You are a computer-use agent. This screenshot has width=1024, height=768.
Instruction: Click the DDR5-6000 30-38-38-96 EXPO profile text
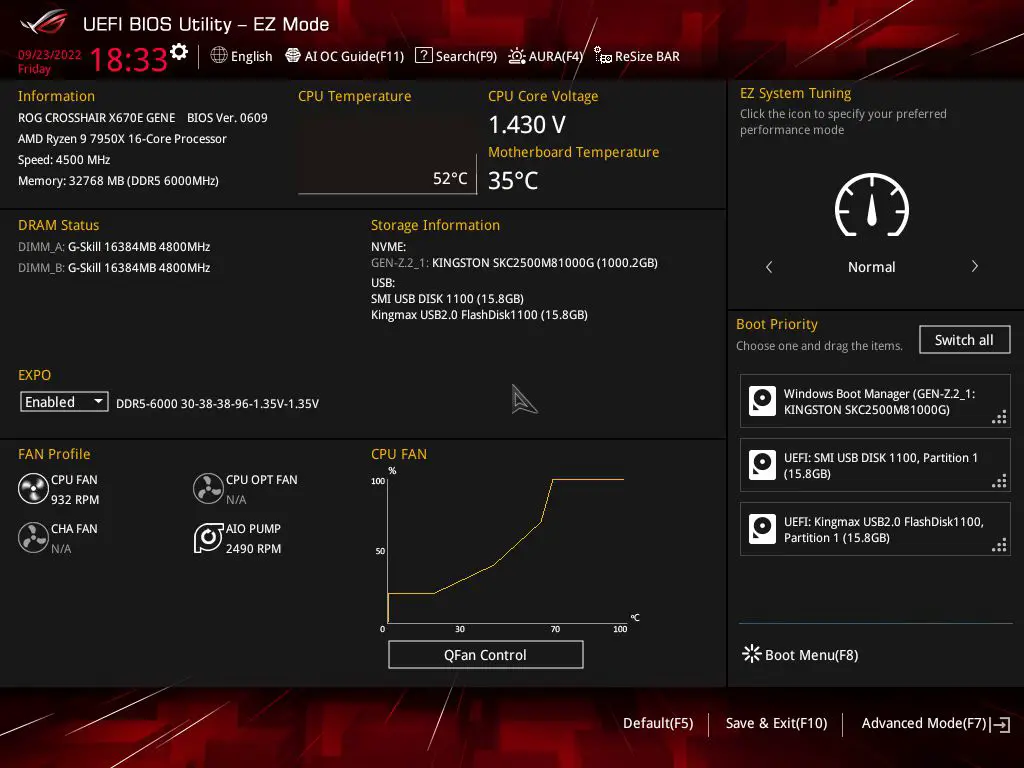coord(217,404)
